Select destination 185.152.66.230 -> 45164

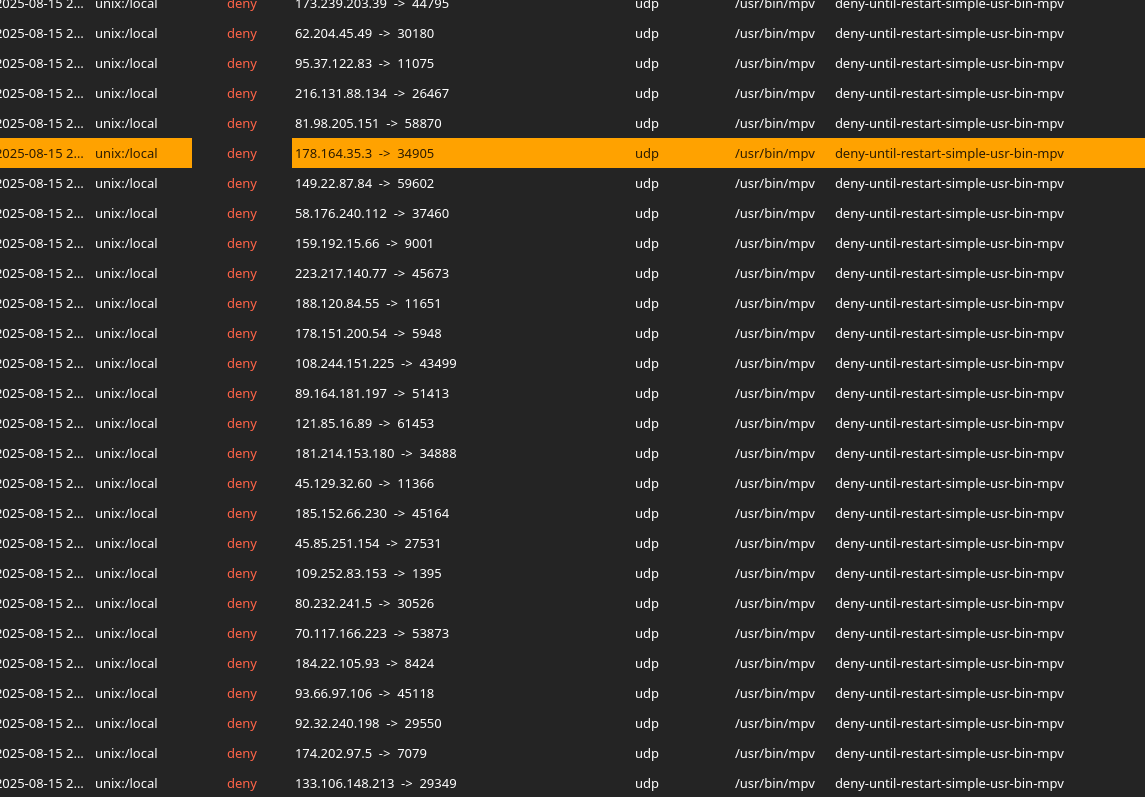coord(372,513)
